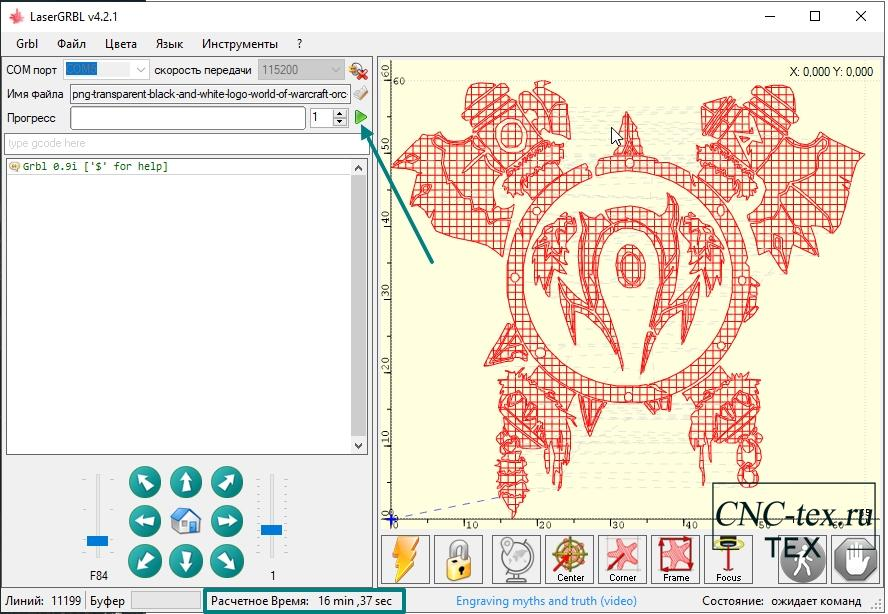Click the Corner button
Screen dimensions: 888x614
[x=622, y=559]
